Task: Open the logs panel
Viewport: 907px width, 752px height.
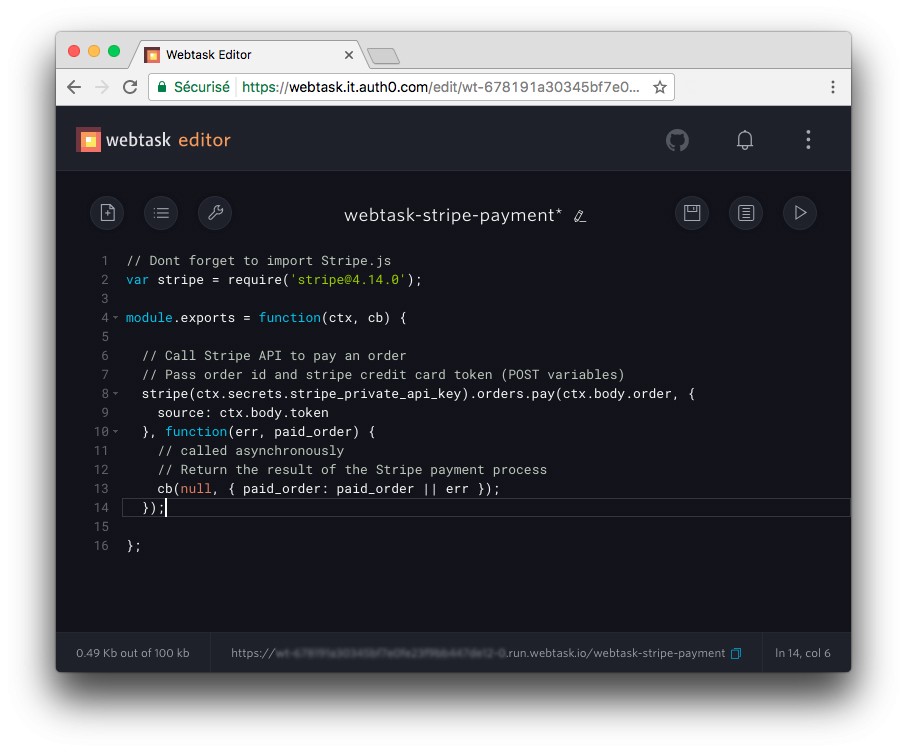Action: pyautogui.click(x=745, y=213)
